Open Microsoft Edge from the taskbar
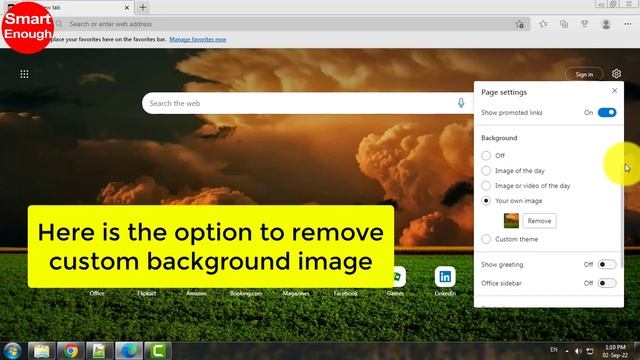Viewport: 640px width, 360px height. tap(129, 351)
